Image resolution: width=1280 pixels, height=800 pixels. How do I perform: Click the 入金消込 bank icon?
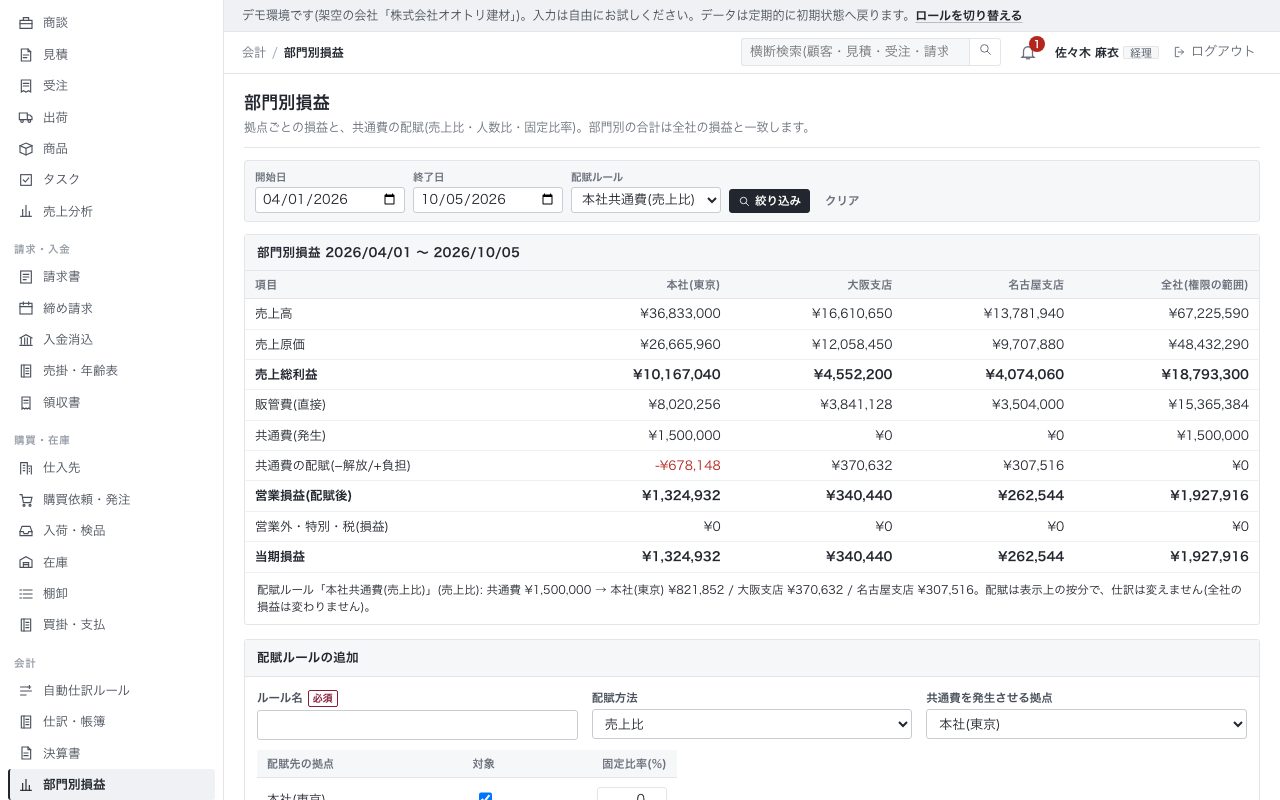[x=26, y=339]
